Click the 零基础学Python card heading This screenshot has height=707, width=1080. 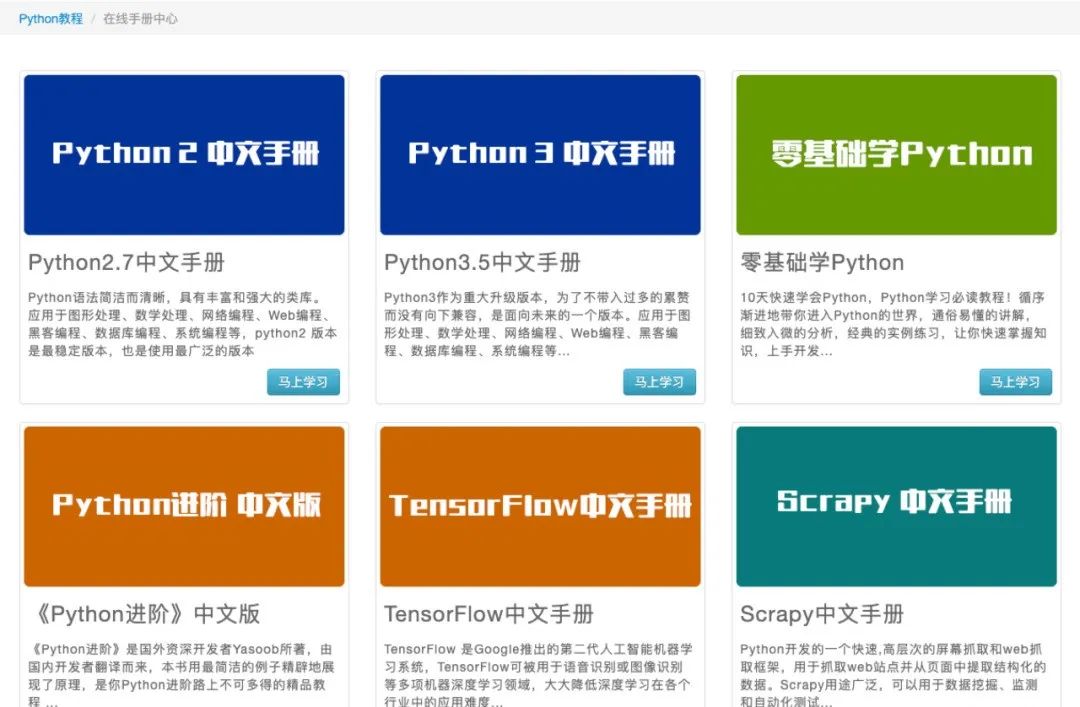point(822,263)
